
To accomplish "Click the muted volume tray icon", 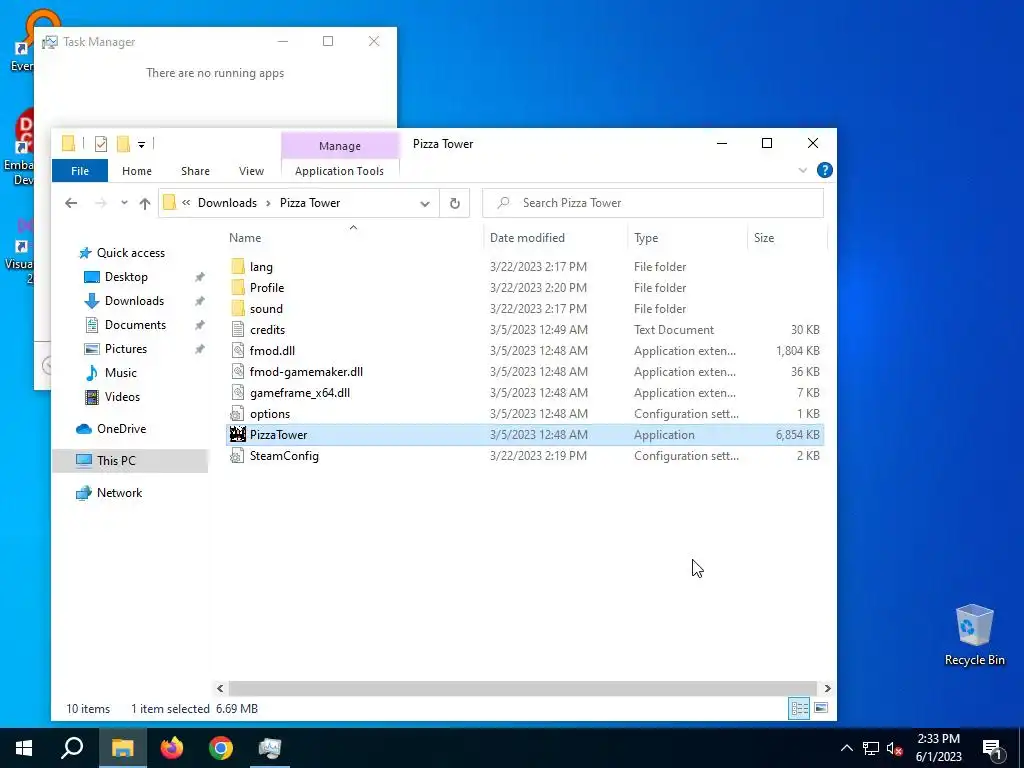I will click(894, 748).
